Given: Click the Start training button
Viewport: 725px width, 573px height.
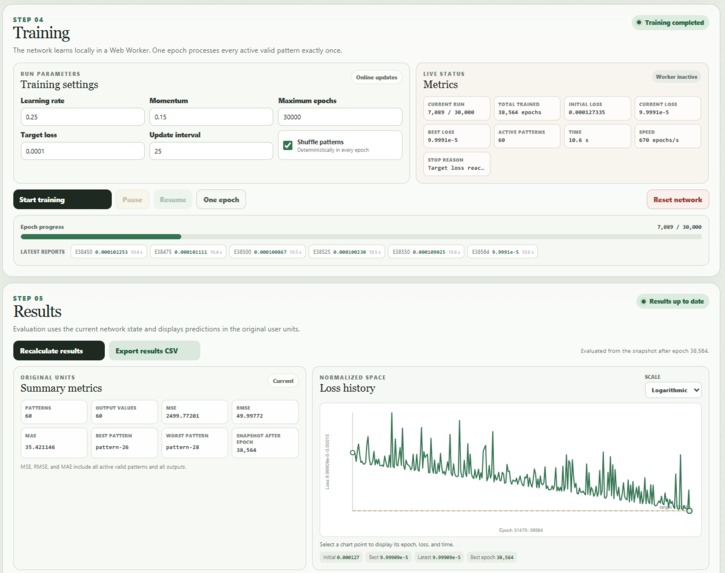Looking at the screenshot, I should (62, 199).
